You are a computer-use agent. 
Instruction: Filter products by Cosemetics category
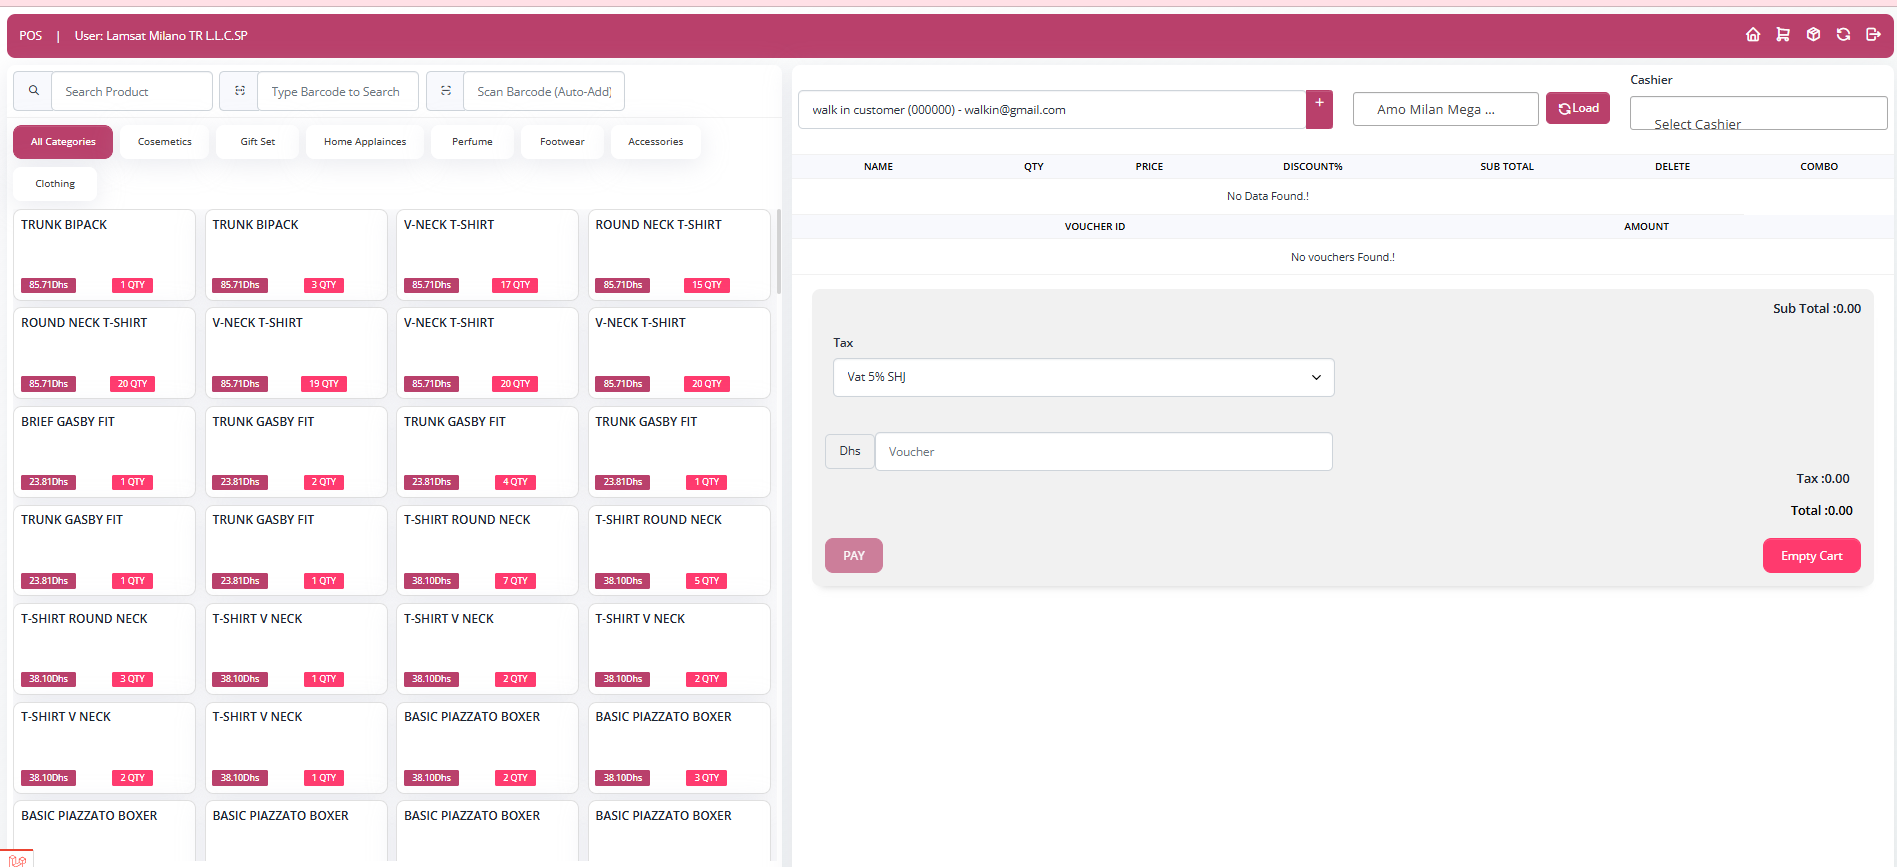pos(165,142)
